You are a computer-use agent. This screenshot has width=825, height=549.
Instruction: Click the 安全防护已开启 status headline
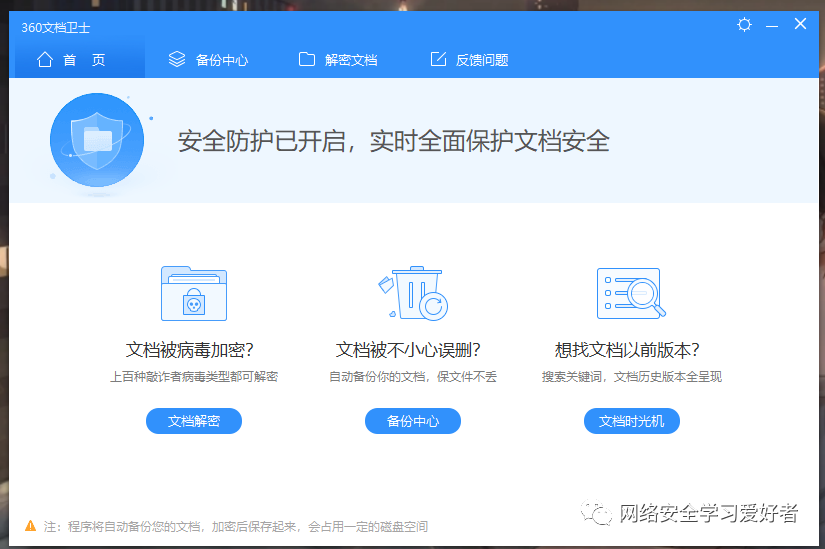pos(394,141)
